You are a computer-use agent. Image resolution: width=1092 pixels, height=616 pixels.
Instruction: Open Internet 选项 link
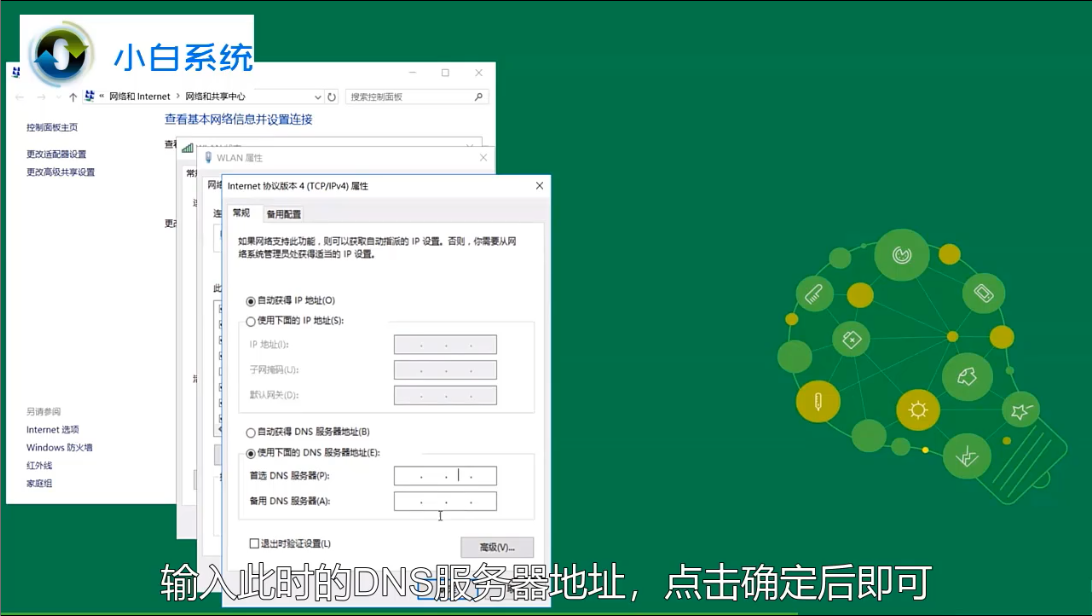[x=53, y=429]
